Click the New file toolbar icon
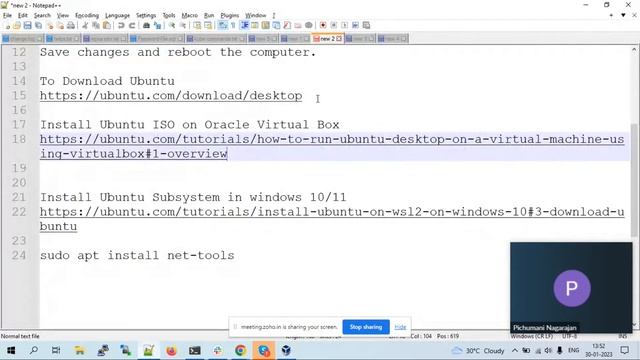640x360 pixels. tap(7, 25)
